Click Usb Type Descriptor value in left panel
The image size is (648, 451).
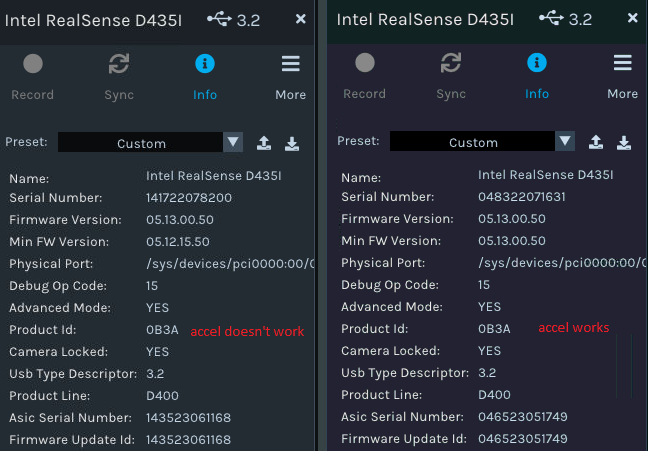155,374
